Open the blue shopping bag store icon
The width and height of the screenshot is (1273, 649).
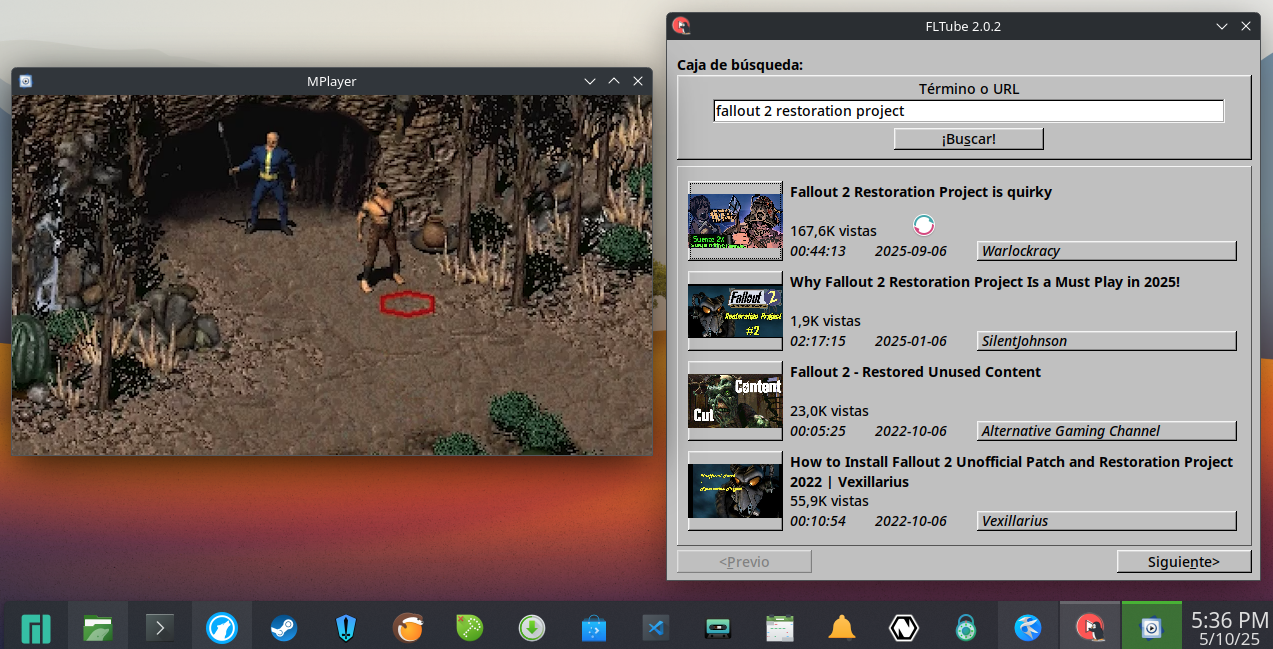[594, 628]
